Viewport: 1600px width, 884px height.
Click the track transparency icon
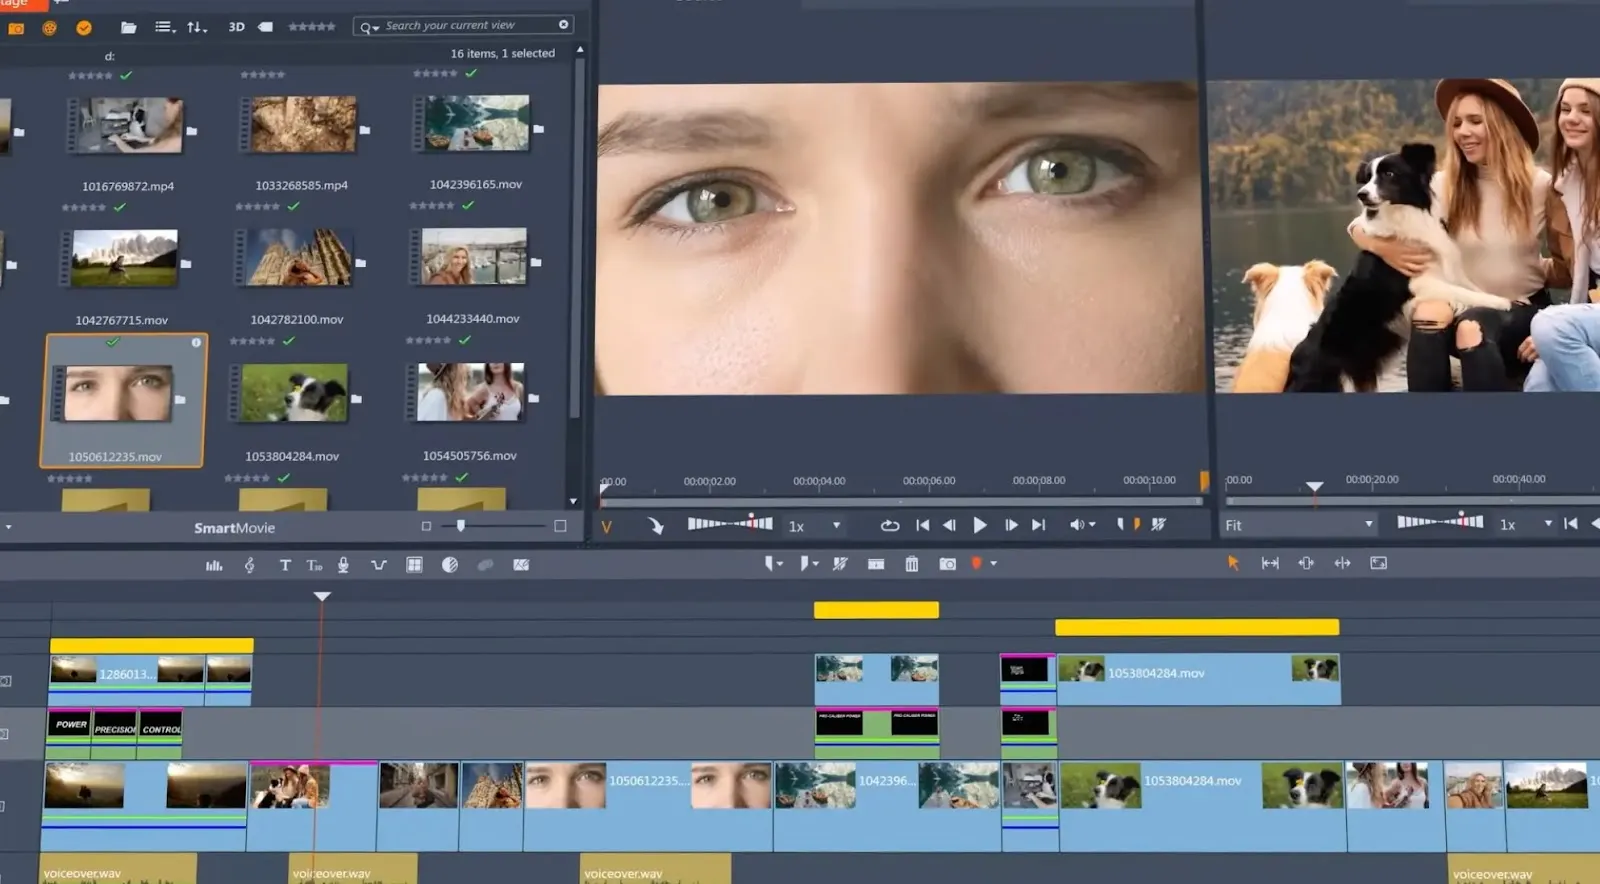[485, 565]
